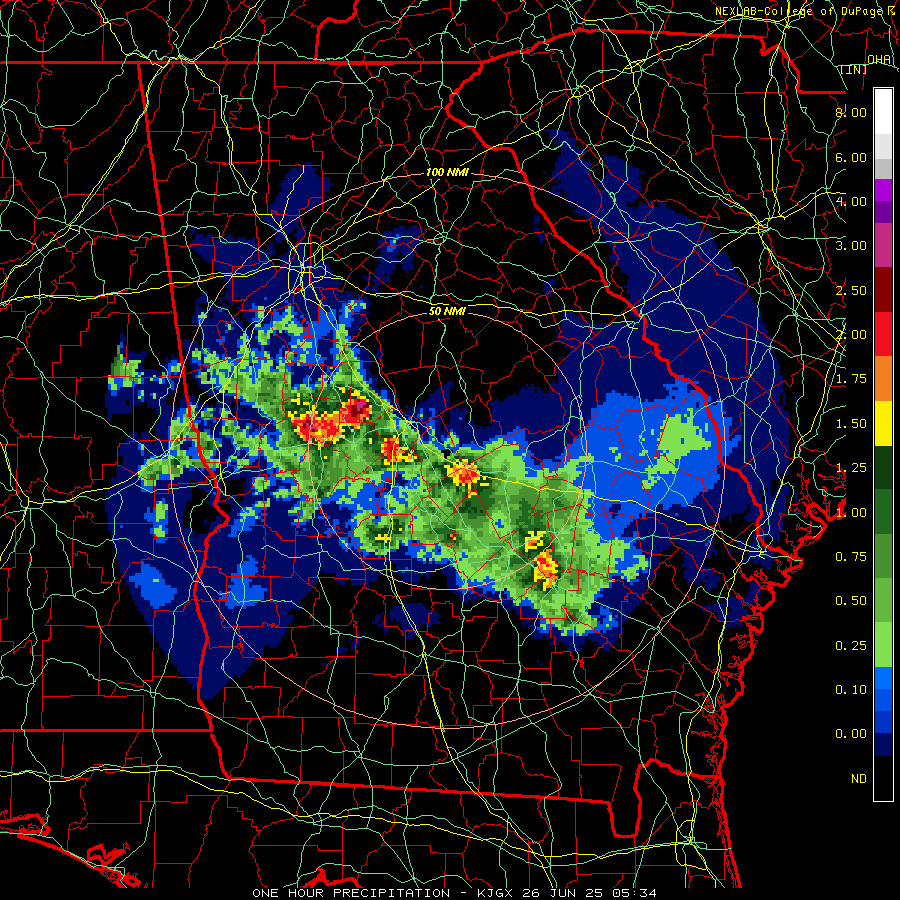The image size is (900, 900).
Task: Select the pink swatch in the color scale
Action: (883, 246)
